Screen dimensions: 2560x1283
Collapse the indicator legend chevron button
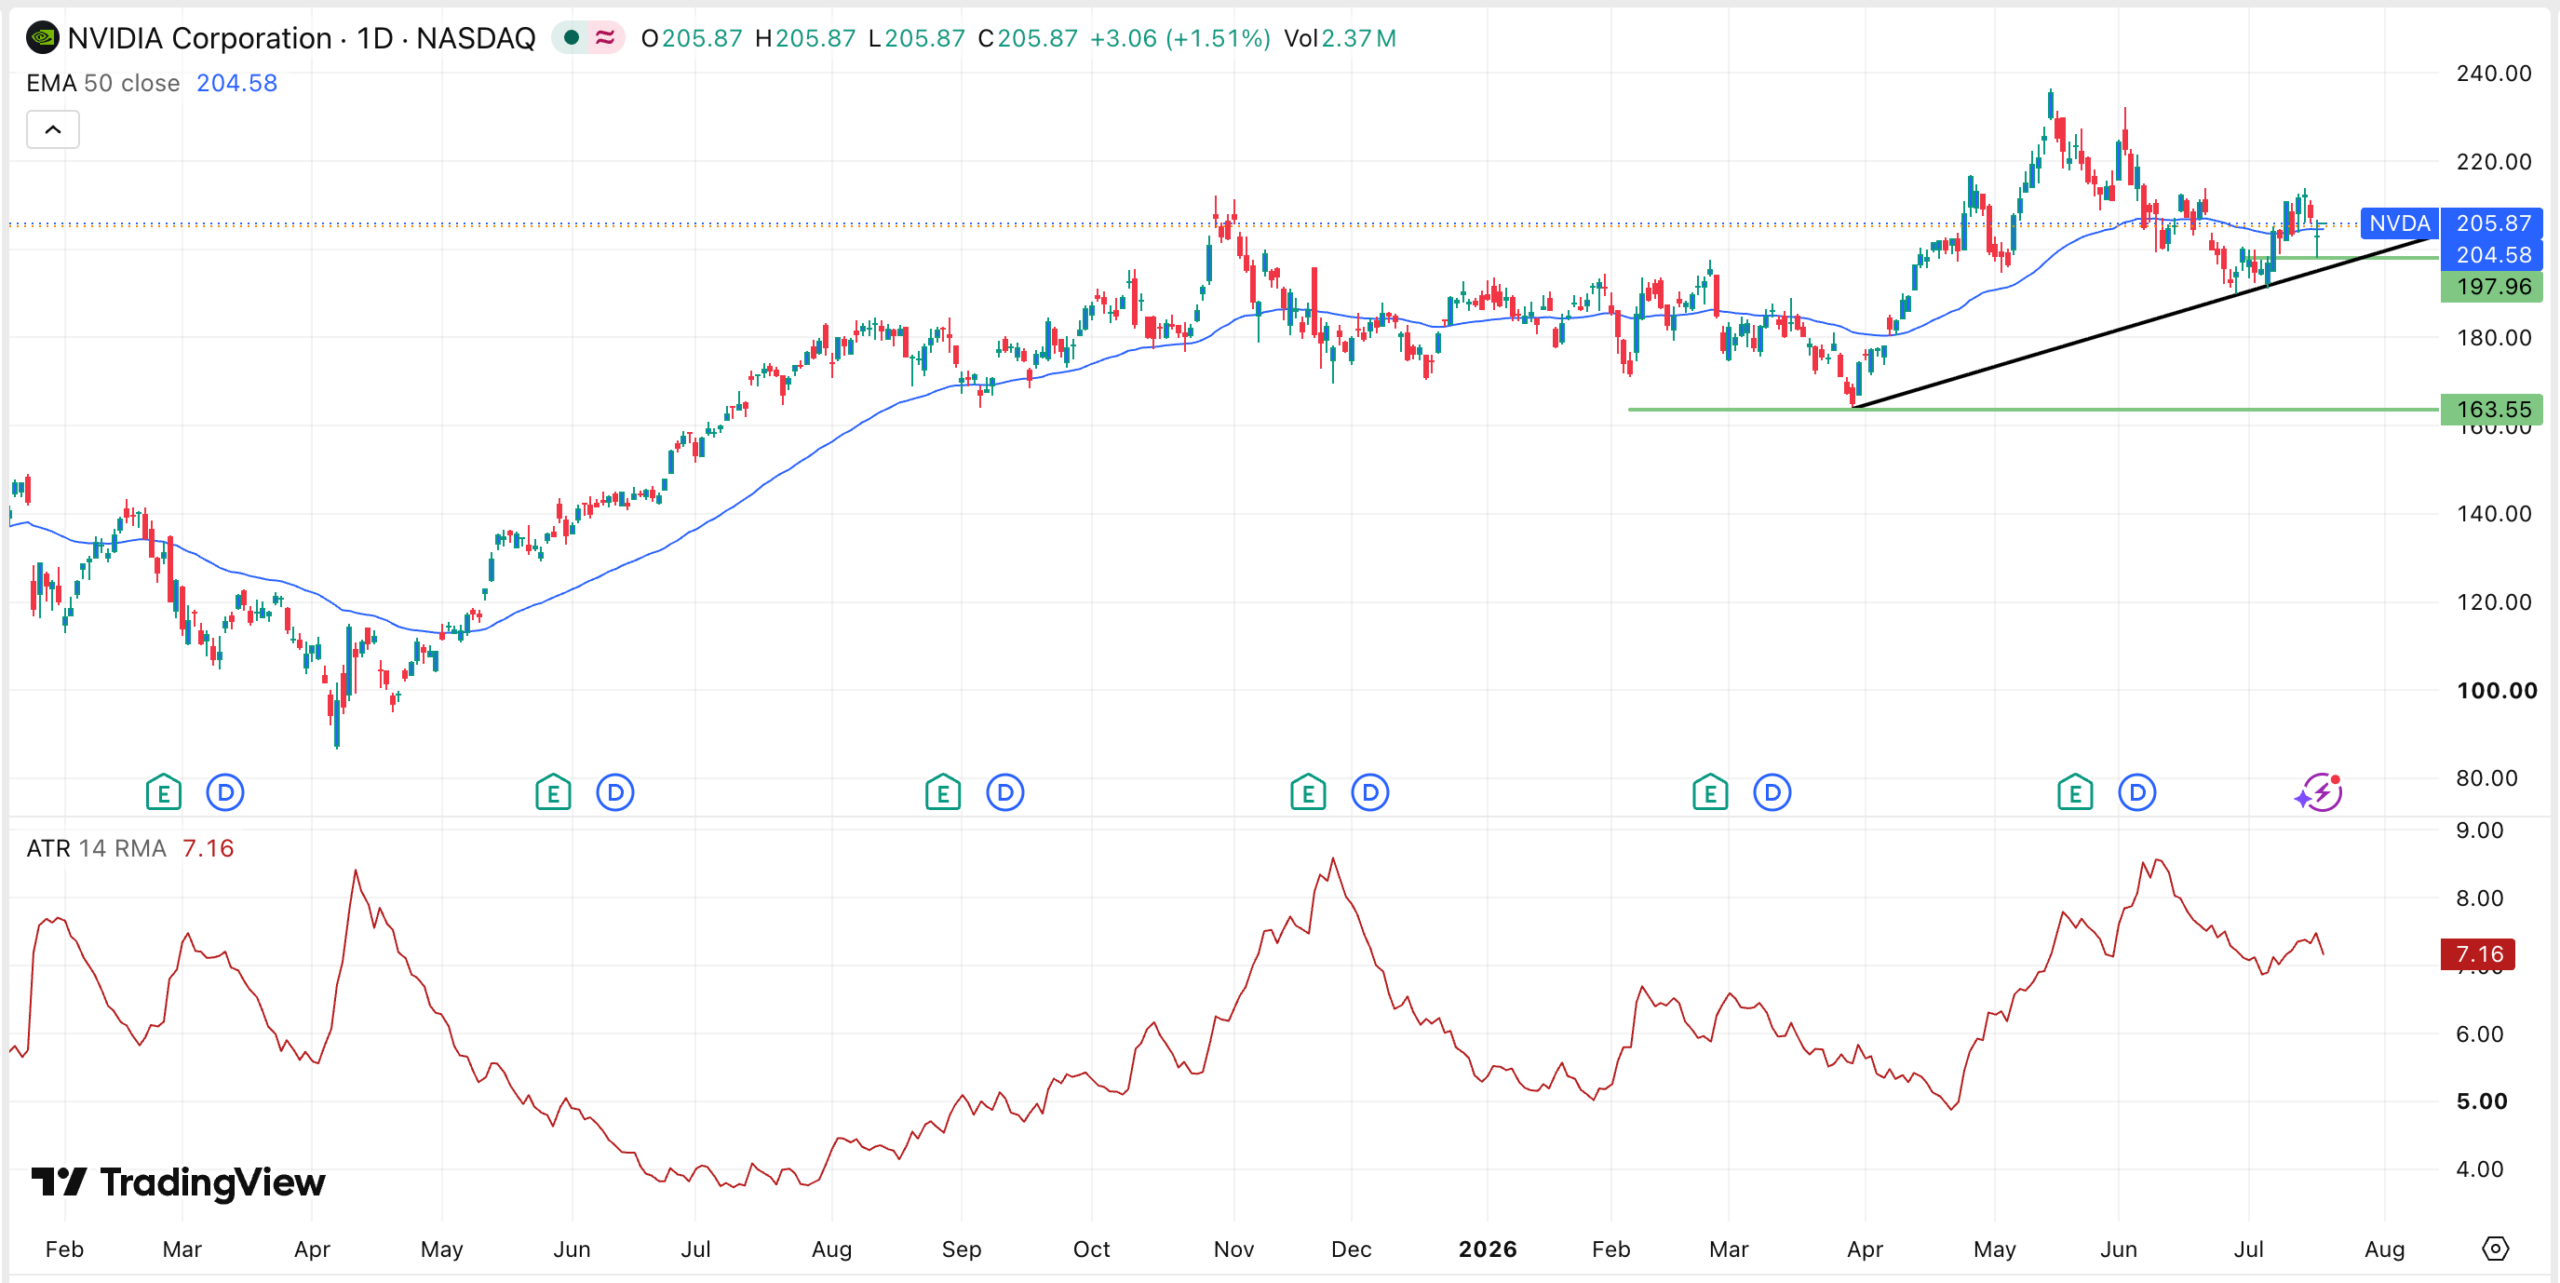click(x=53, y=129)
